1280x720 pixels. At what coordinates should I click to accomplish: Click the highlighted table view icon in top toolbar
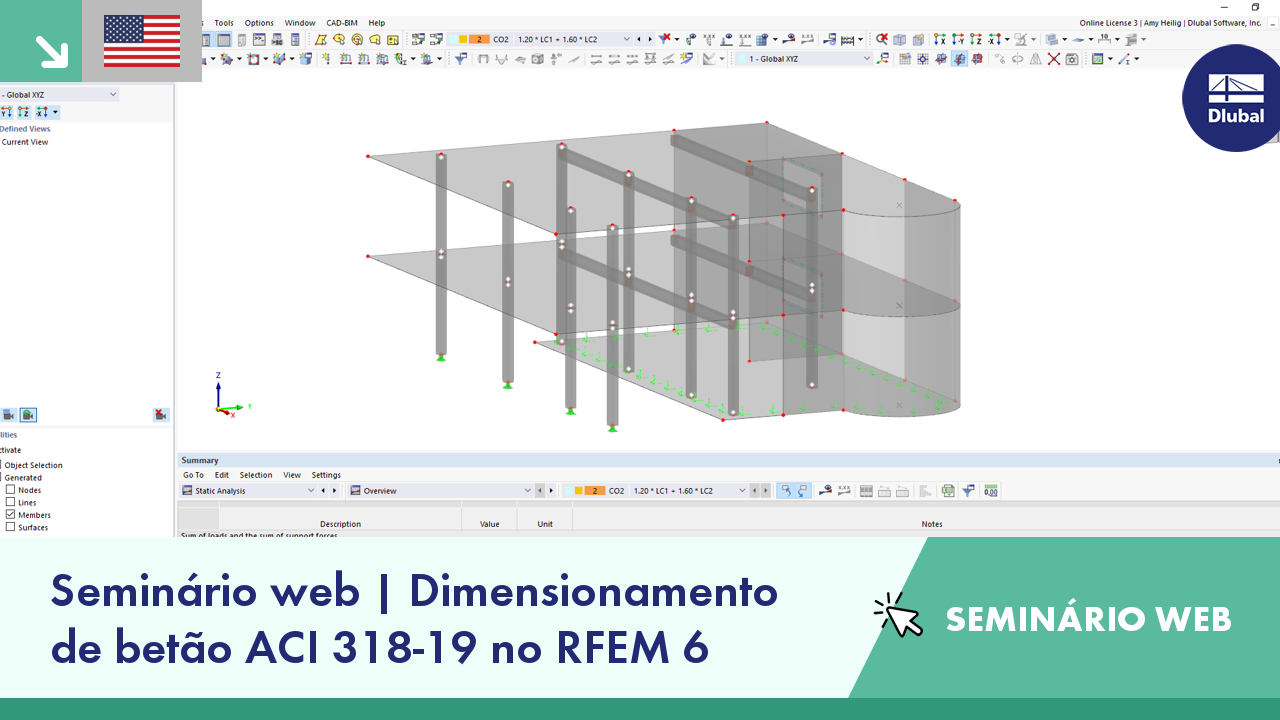(224, 40)
